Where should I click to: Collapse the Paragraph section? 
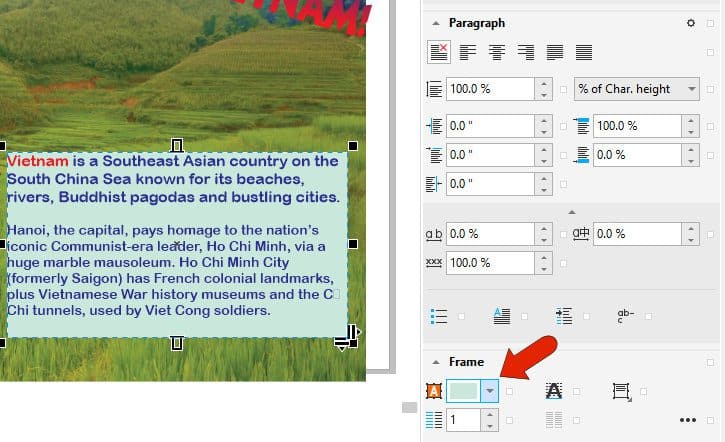(x=435, y=23)
